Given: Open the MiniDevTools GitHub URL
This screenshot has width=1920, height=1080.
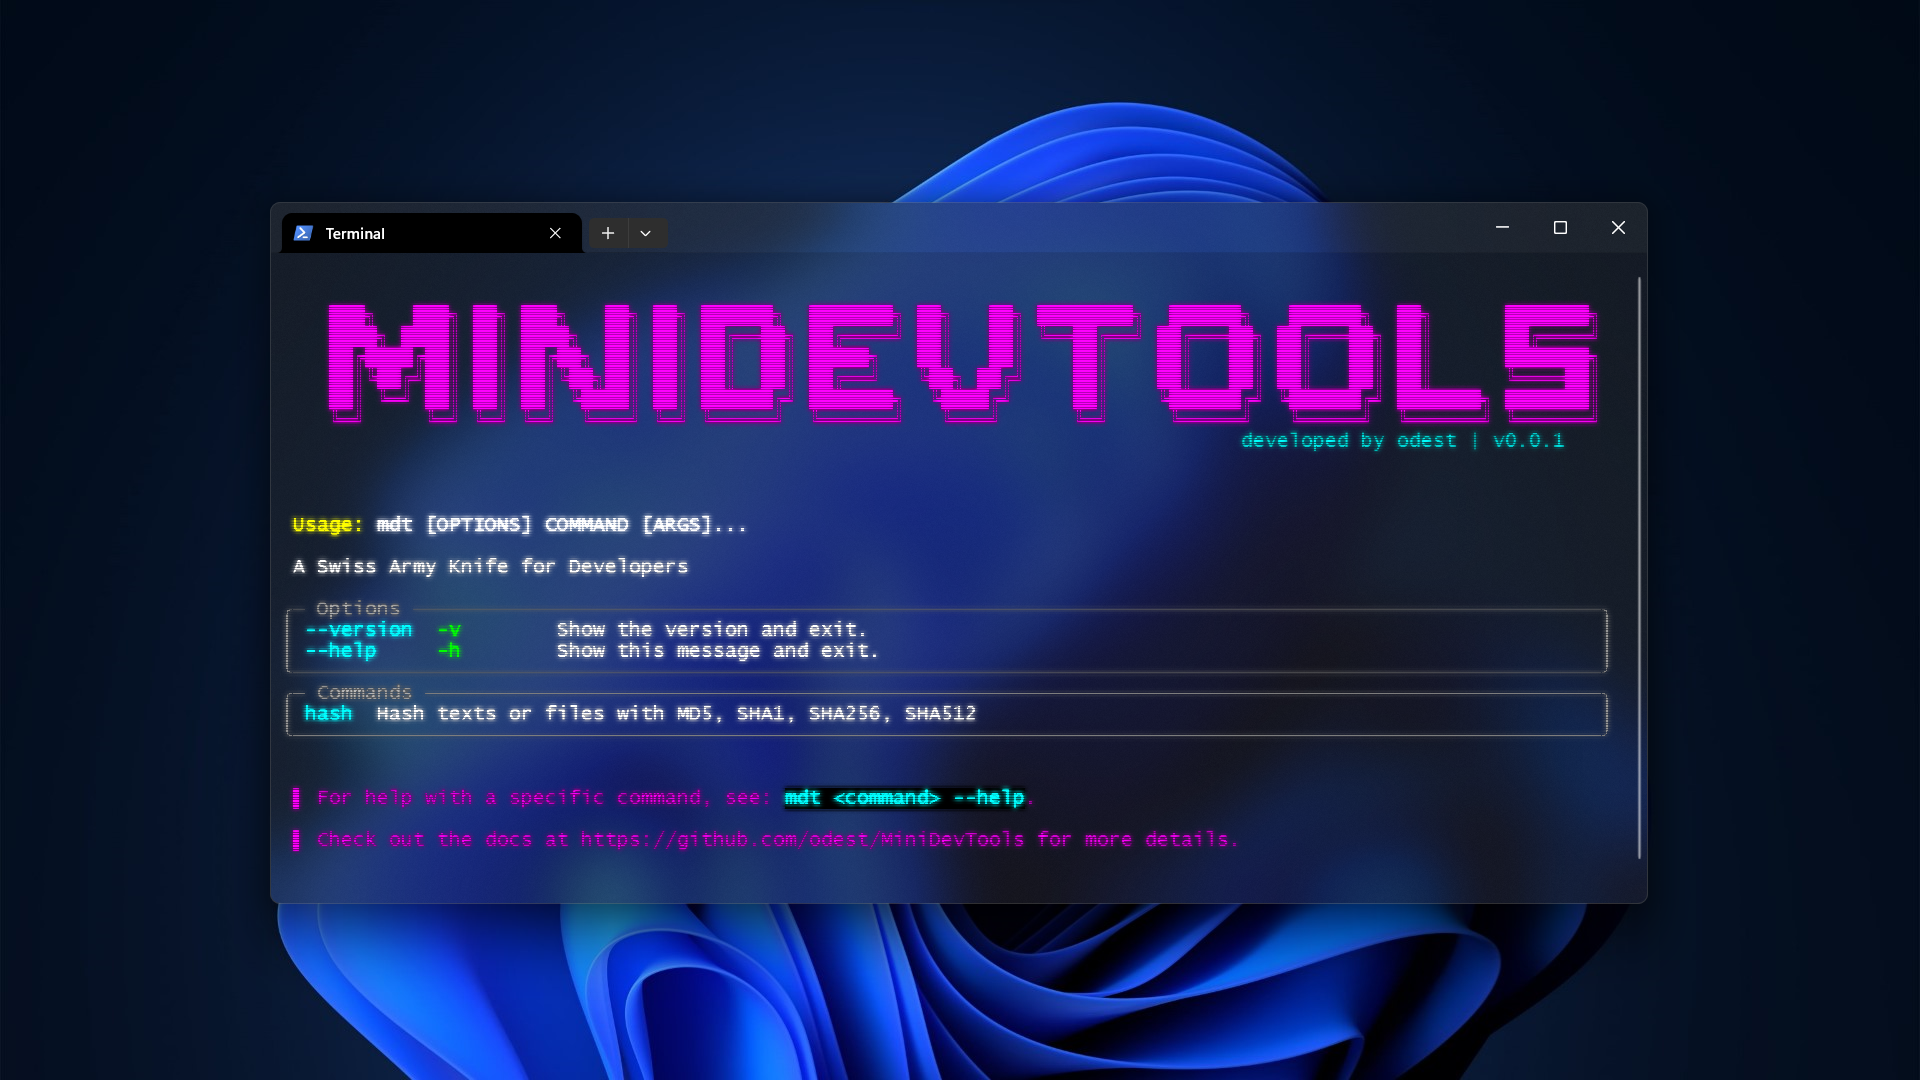Looking at the screenshot, I should [x=803, y=840].
